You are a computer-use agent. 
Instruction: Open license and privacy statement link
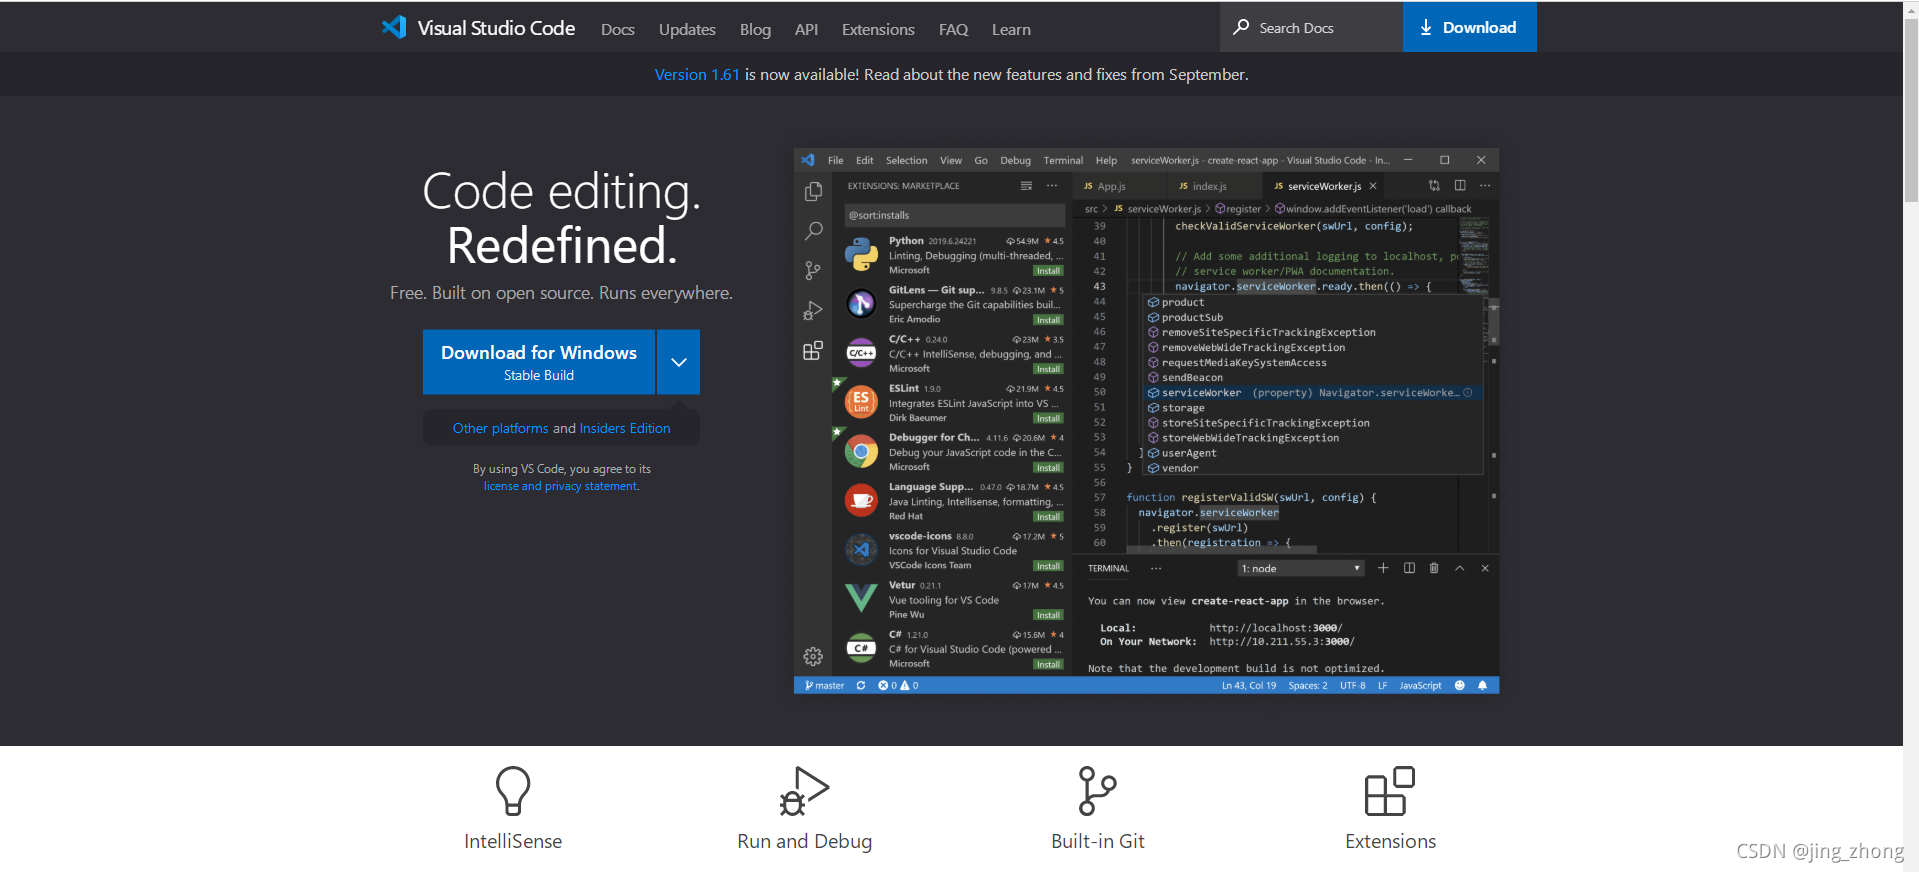point(561,486)
